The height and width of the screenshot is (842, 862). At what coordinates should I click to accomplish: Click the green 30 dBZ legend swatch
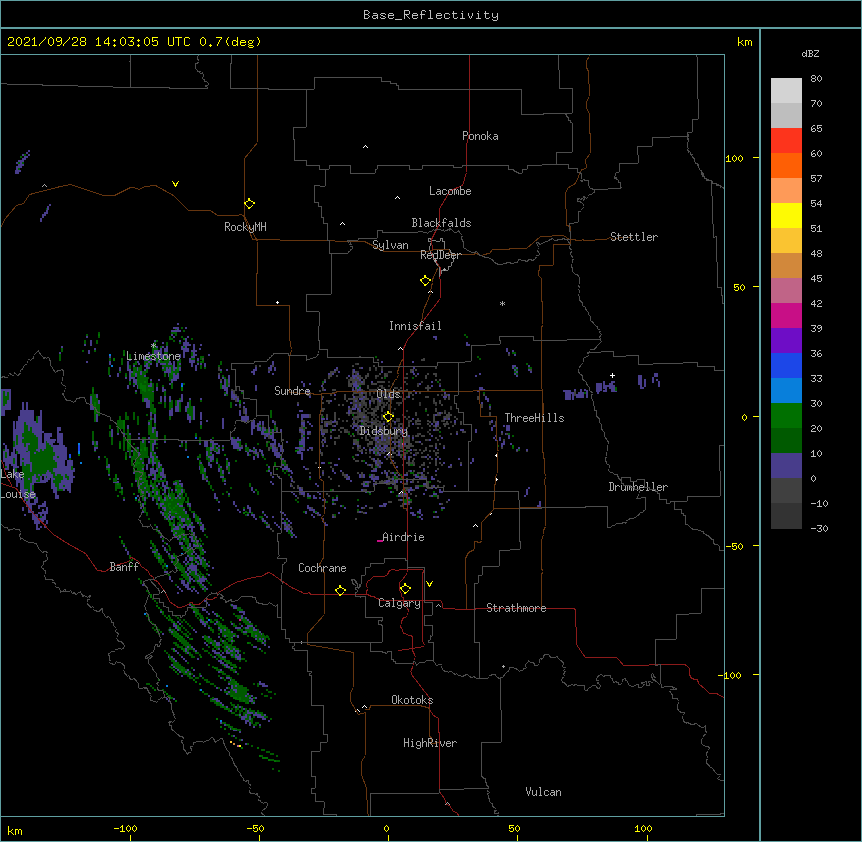[x=786, y=416]
